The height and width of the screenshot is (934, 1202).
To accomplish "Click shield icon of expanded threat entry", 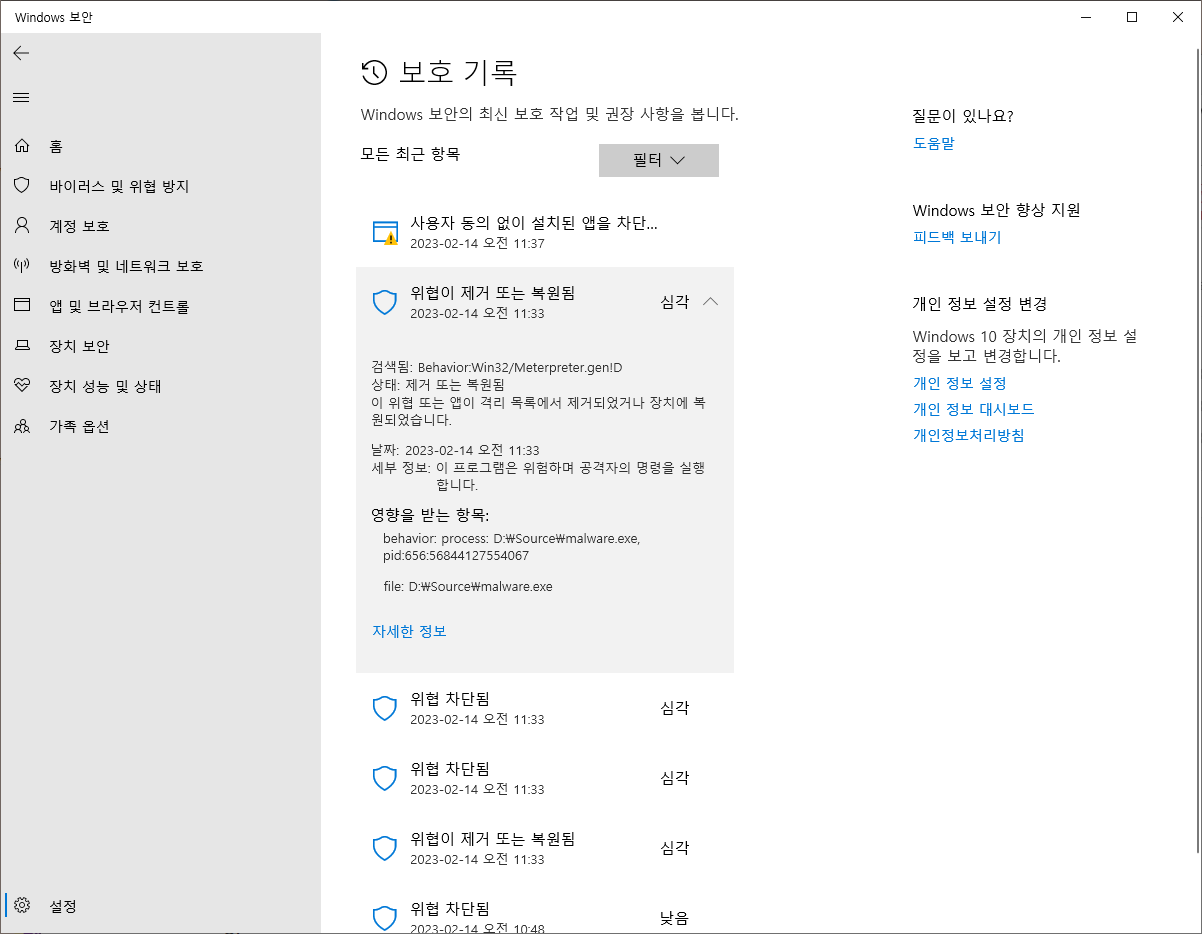I will (385, 302).
